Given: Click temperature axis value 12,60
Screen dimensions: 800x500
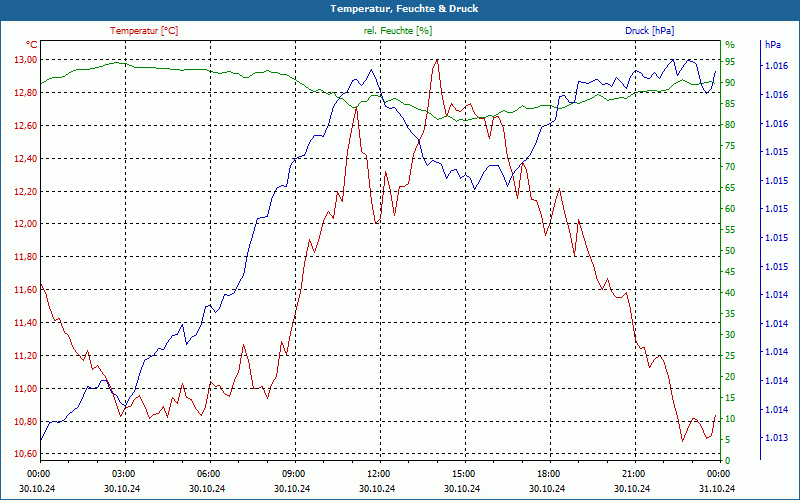Looking at the screenshot, I should (24, 126).
